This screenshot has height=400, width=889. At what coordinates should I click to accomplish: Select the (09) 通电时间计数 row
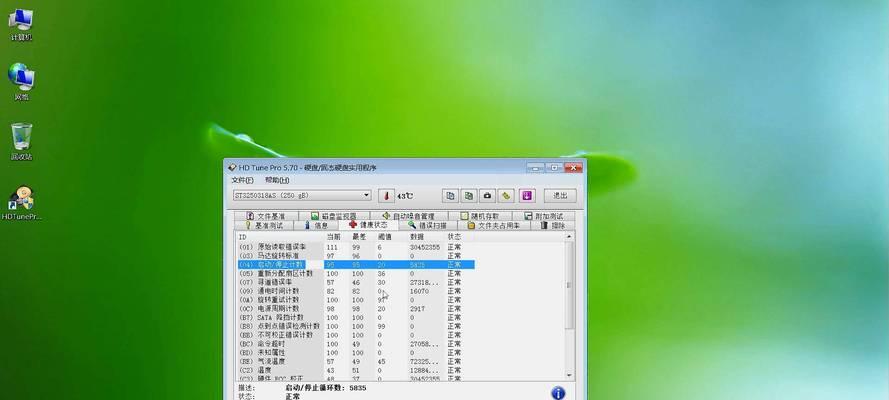click(355, 291)
